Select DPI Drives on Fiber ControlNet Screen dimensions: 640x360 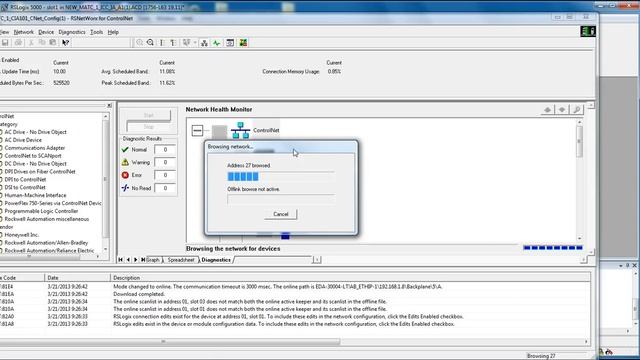[40, 171]
